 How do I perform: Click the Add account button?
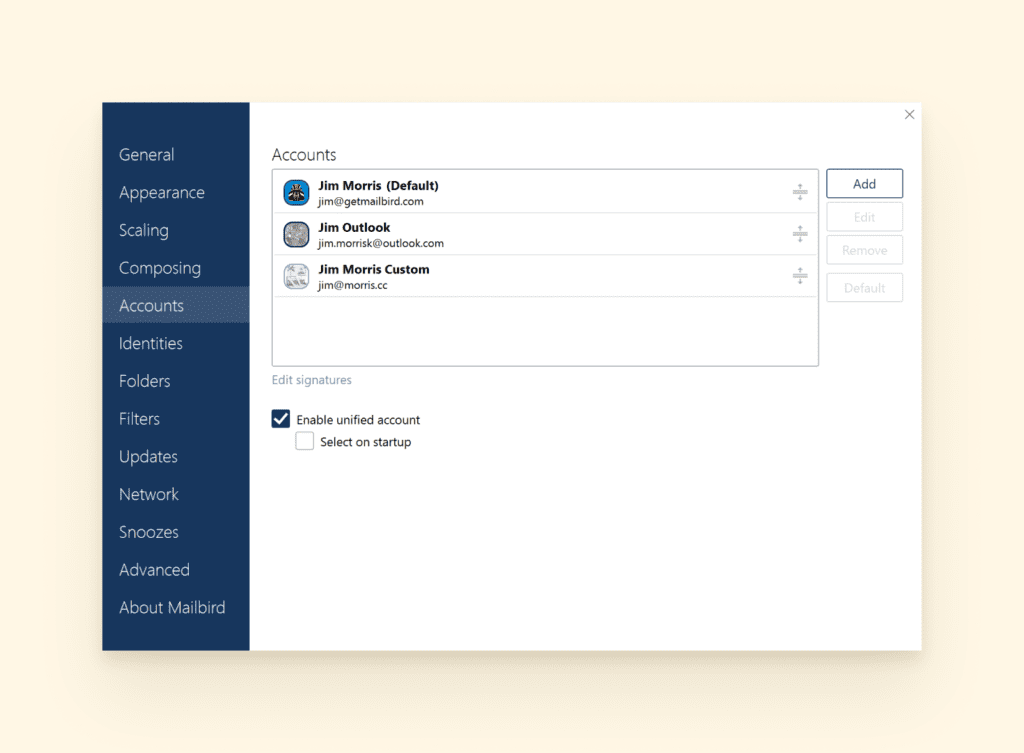click(x=865, y=184)
